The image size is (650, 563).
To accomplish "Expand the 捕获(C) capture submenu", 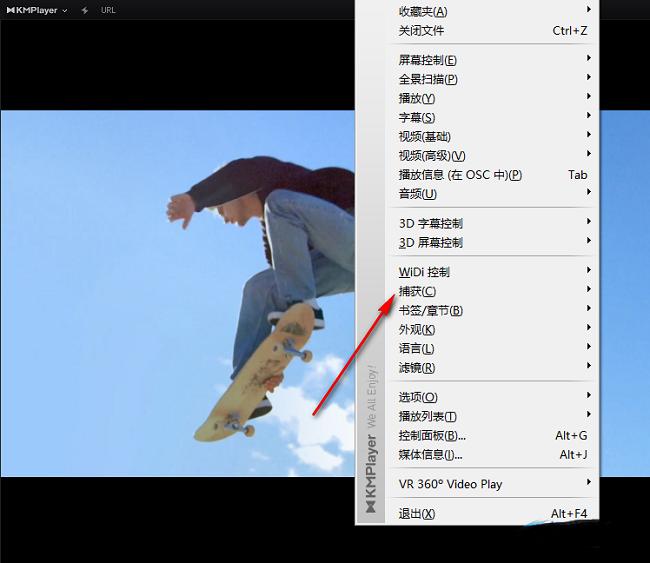I will [x=416, y=291].
